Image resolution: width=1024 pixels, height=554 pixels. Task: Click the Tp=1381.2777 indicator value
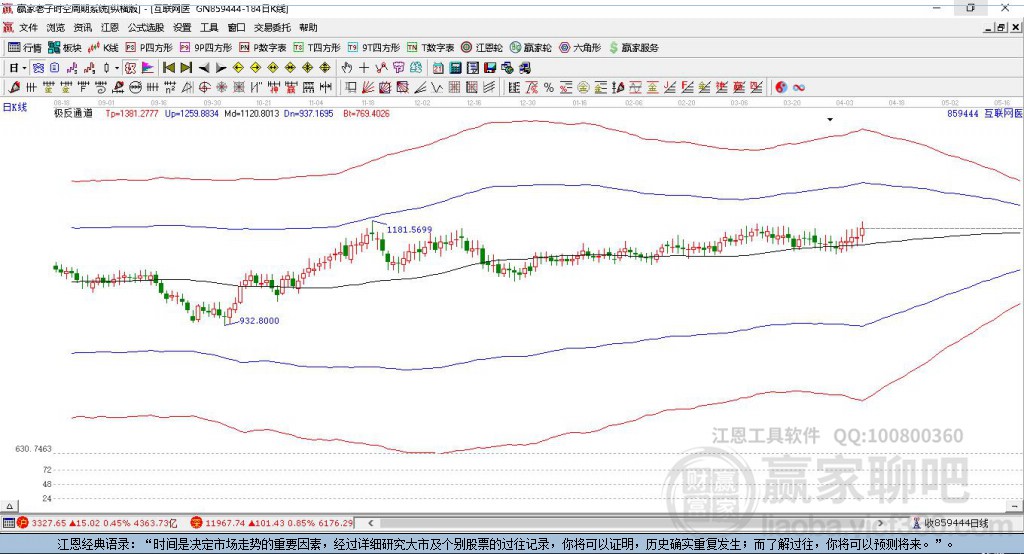pyautogui.click(x=132, y=113)
